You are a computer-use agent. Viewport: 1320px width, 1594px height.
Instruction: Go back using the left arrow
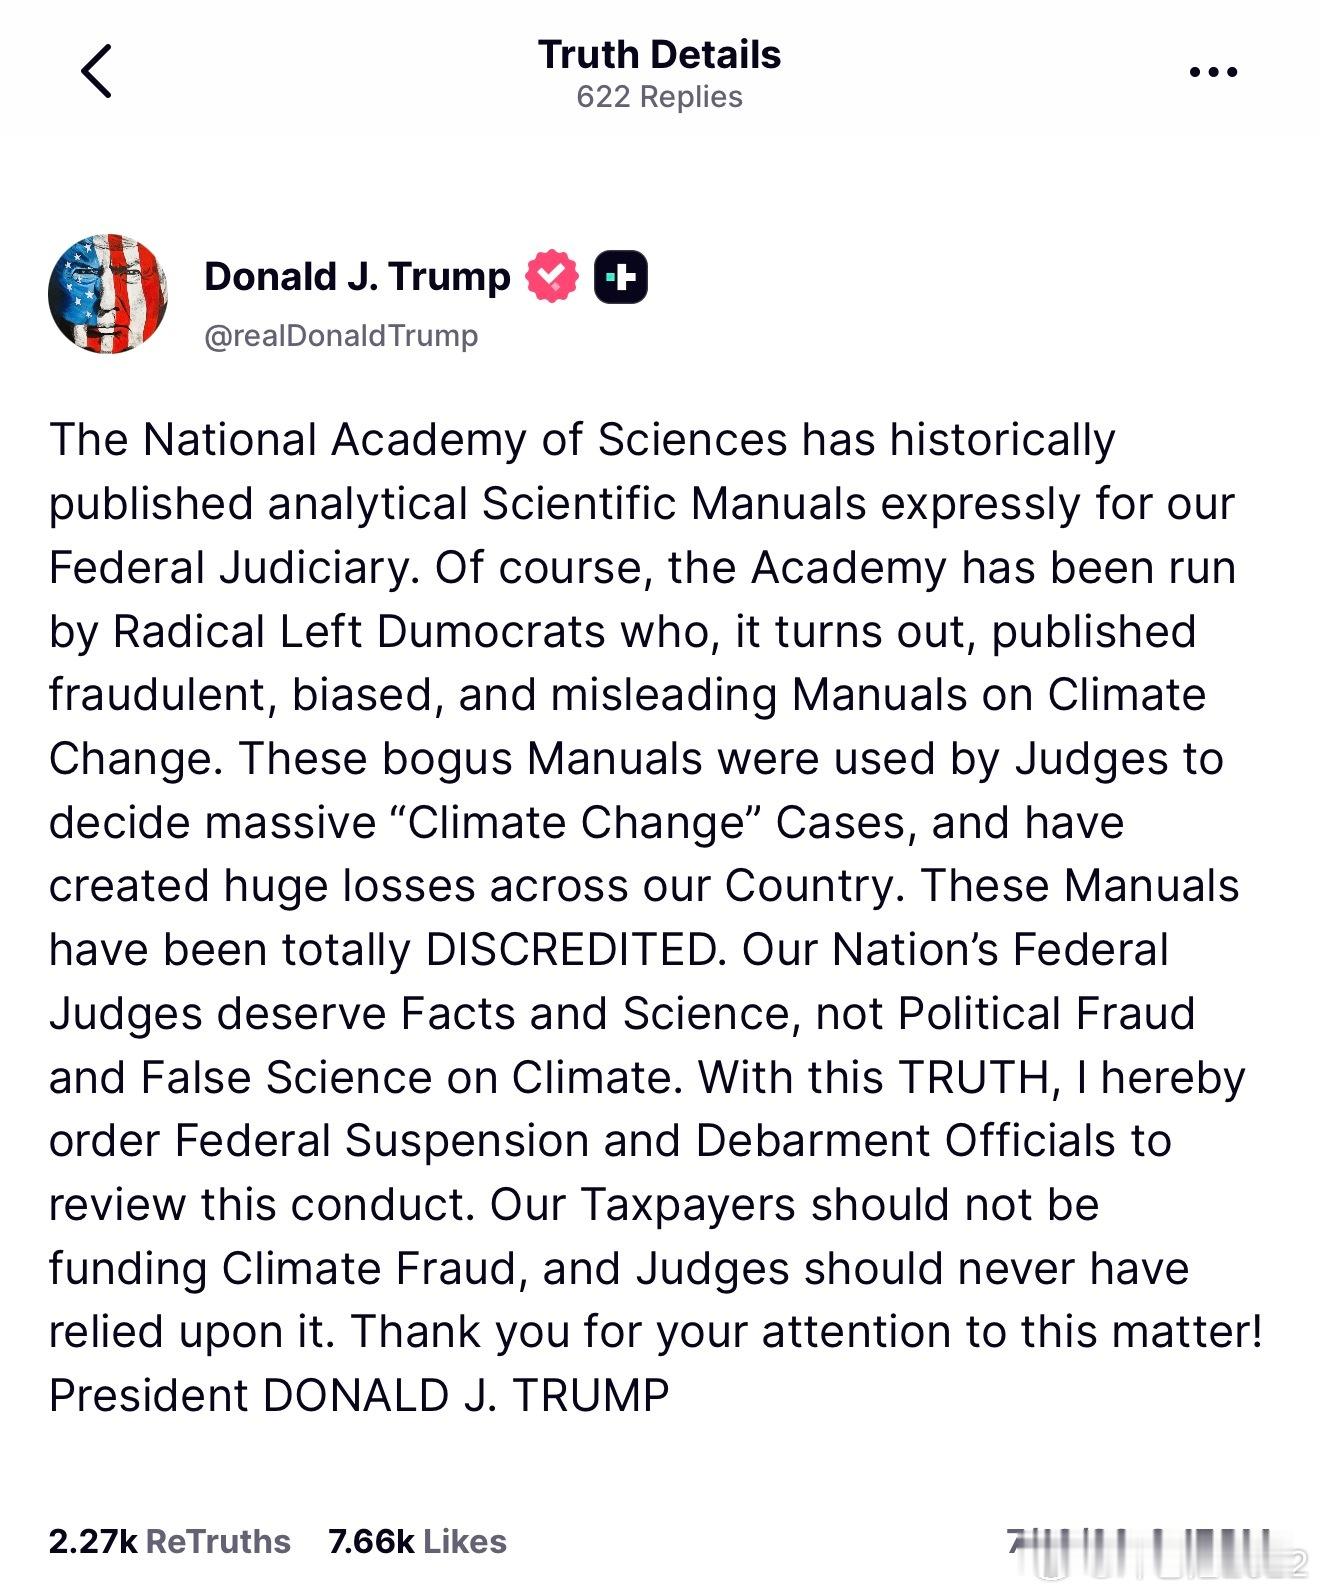[x=97, y=71]
